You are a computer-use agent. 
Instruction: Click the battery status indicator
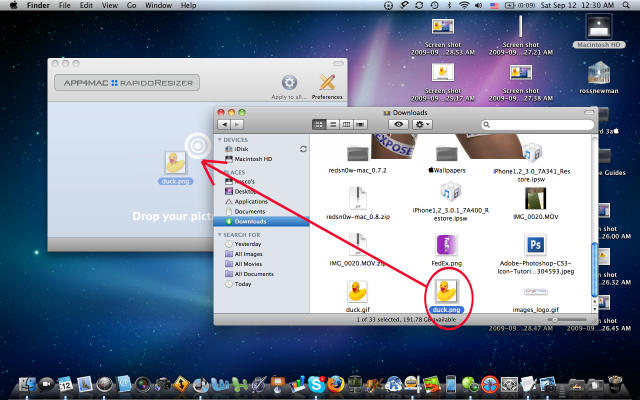[520, 5]
